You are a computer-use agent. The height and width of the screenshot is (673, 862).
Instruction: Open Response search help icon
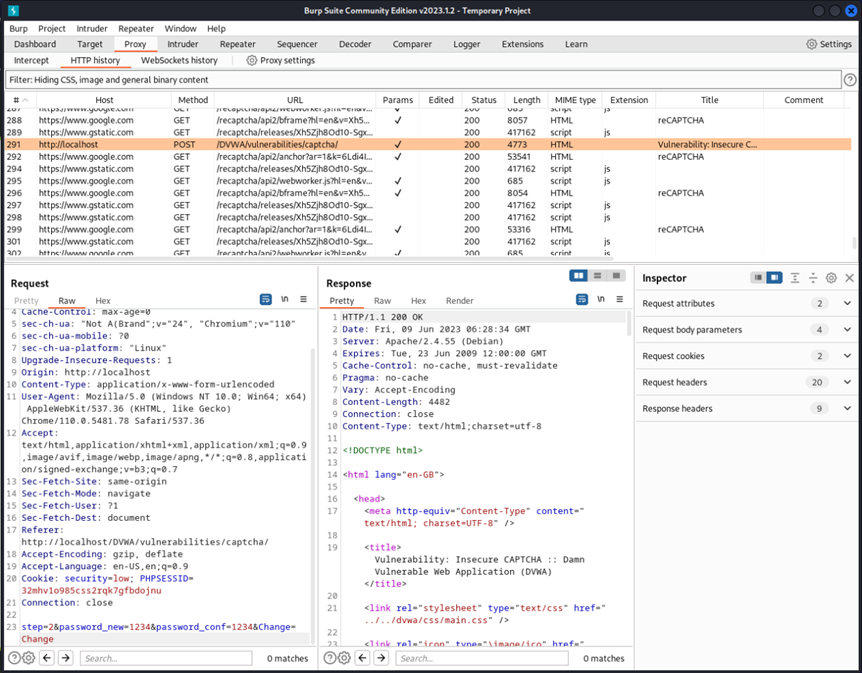point(330,658)
